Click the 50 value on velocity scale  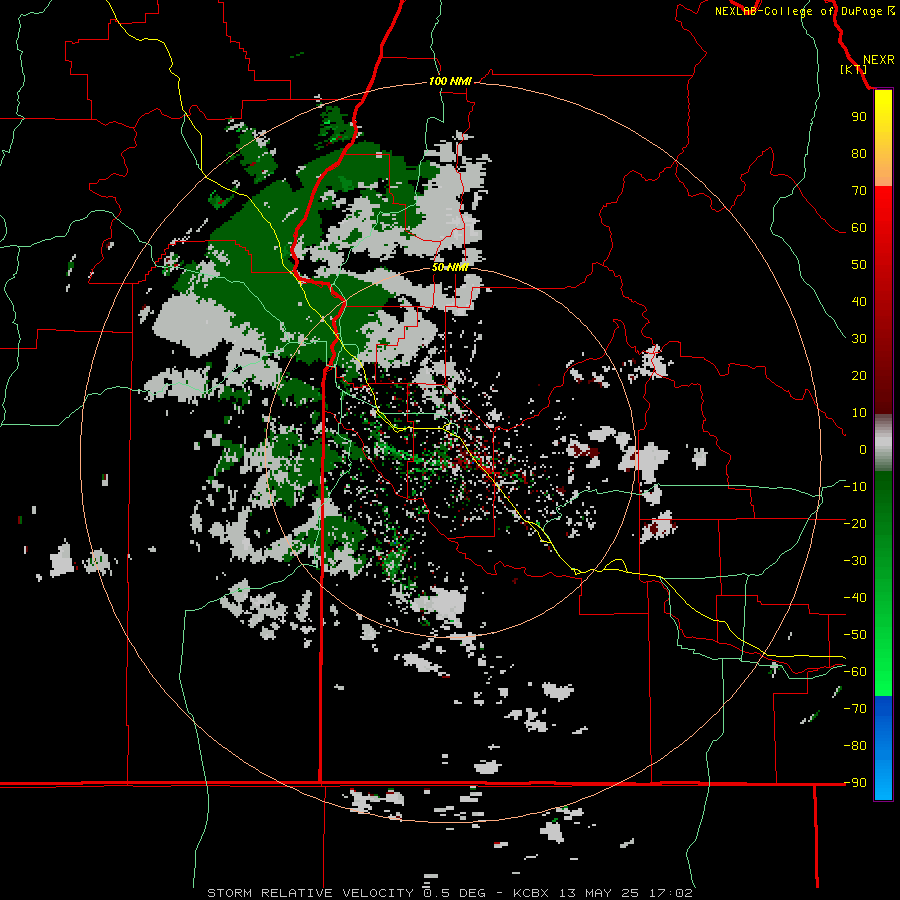(x=859, y=265)
